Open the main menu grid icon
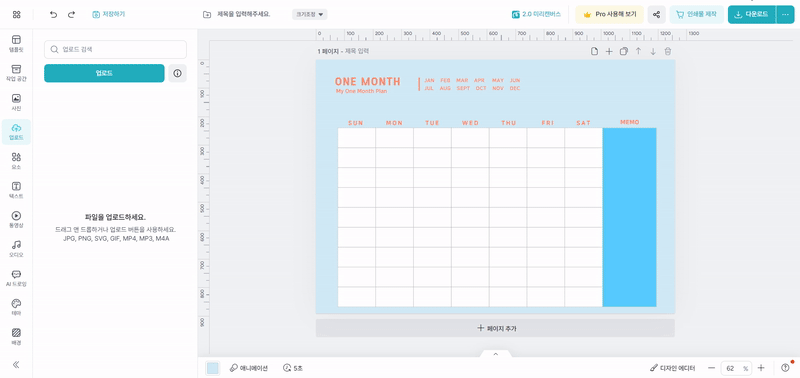The width and height of the screenshot is (800, 378). click(16, 14)
